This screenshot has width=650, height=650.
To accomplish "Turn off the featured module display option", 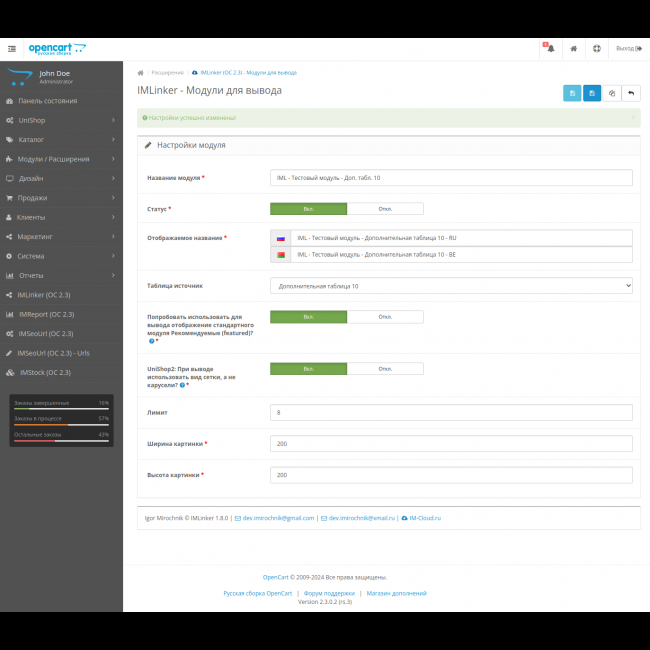I will click(385, 317).
